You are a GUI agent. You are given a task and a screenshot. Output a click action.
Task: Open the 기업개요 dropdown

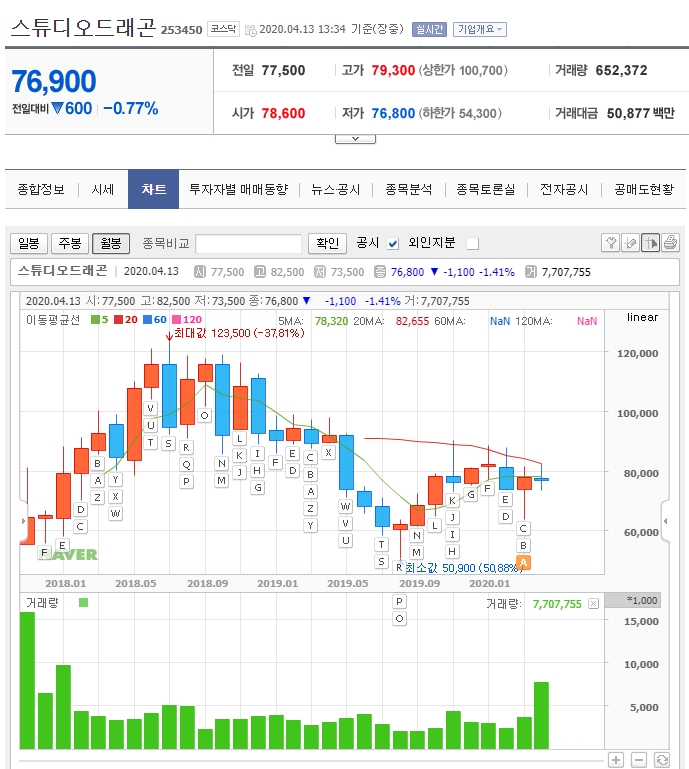480,29
